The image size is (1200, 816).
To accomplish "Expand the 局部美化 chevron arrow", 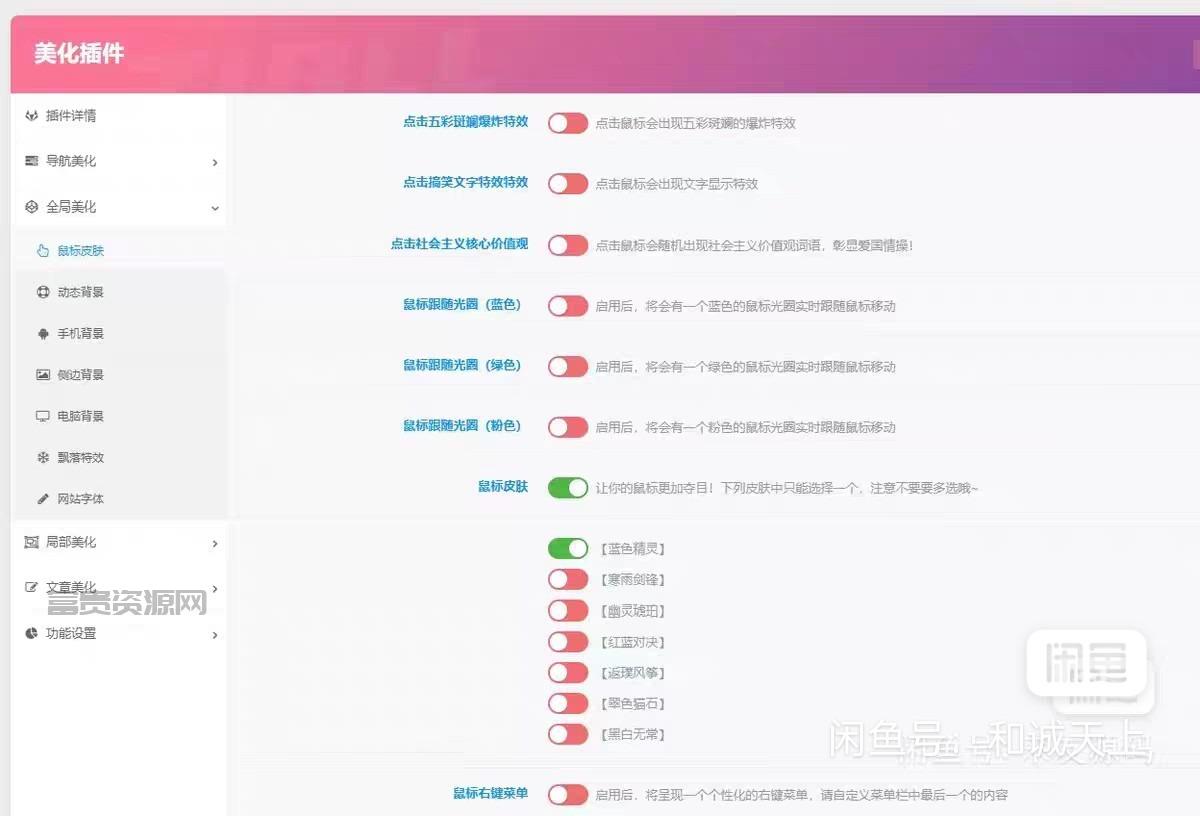I will [x=215, y=544].
